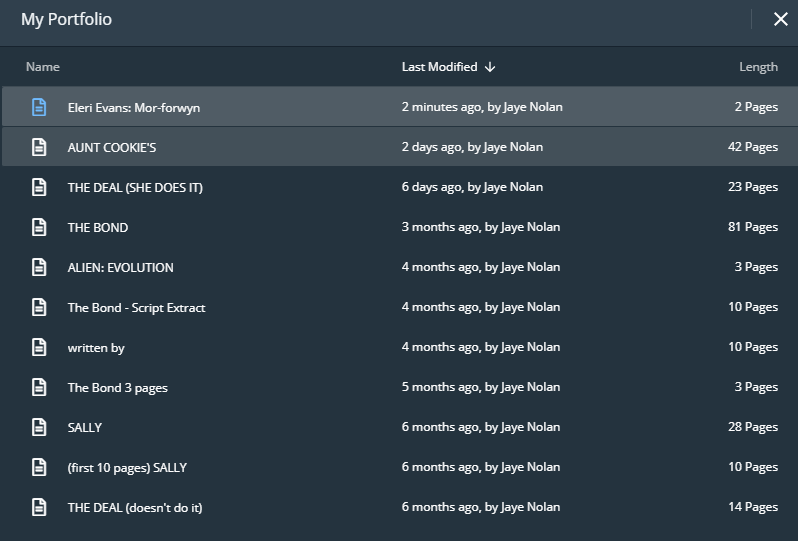Close the My Portfolio panel

(x=780, y=19)
